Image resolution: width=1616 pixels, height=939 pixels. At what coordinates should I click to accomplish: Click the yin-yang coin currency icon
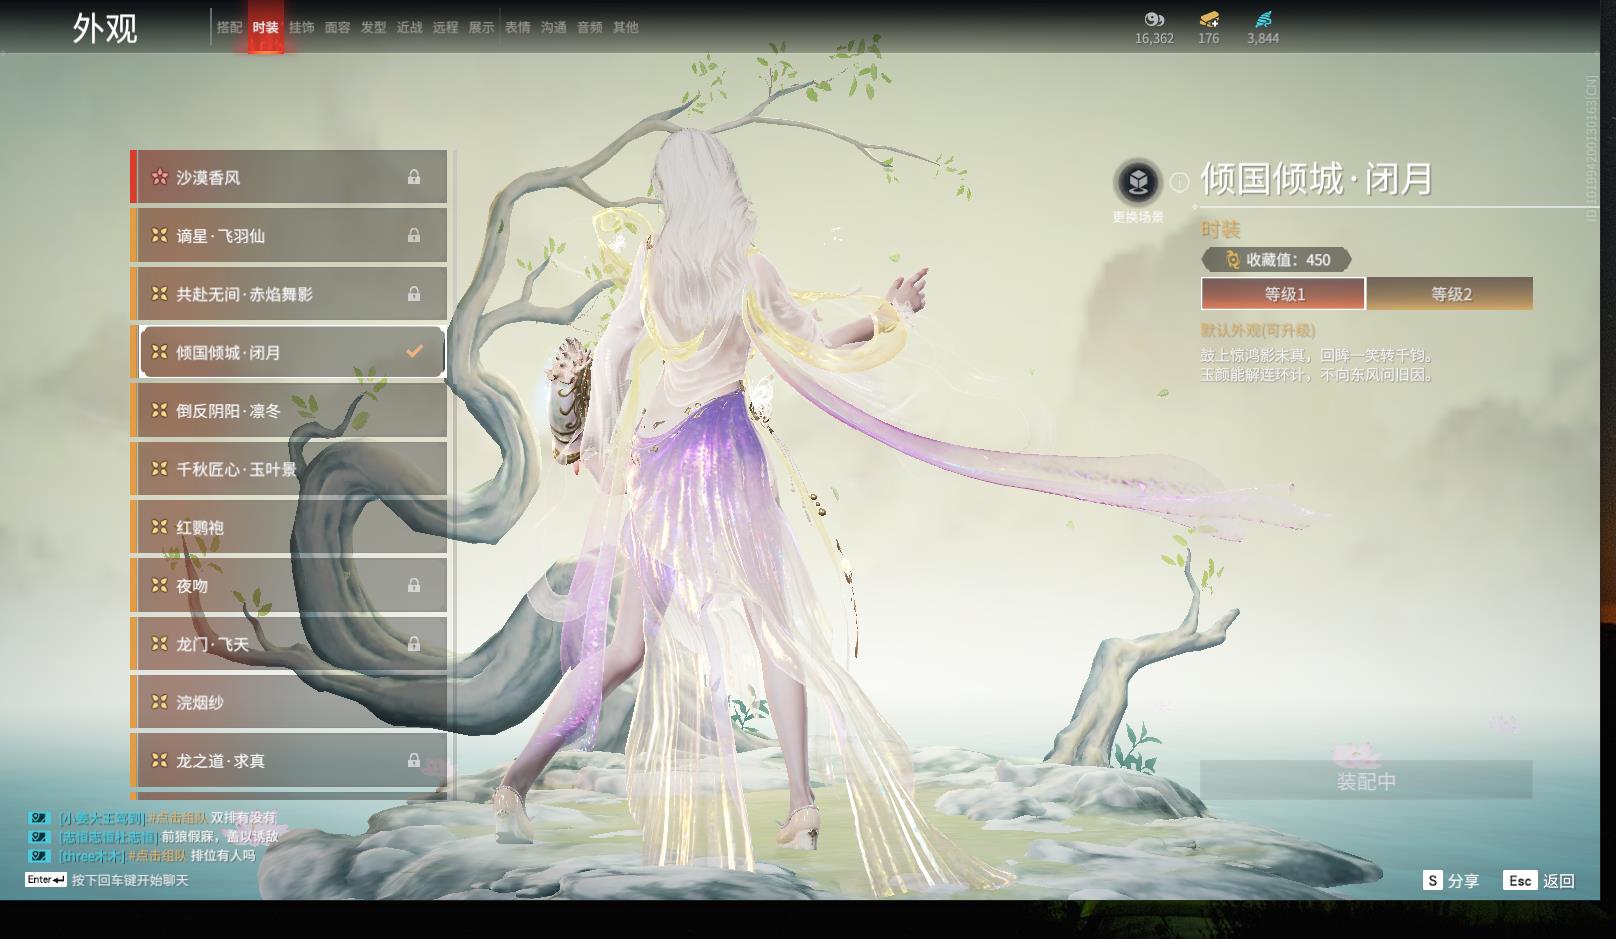click(x=1154, y=19)
